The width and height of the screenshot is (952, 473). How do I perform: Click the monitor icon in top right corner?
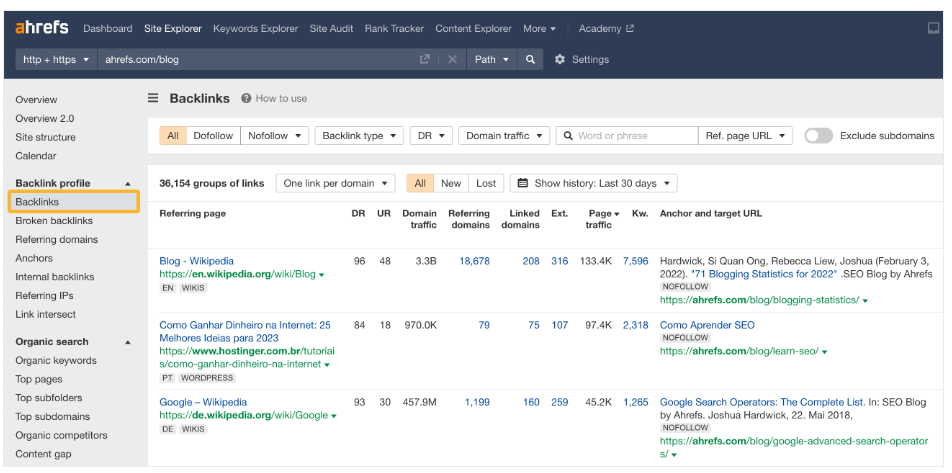click(x=934, y=28)
